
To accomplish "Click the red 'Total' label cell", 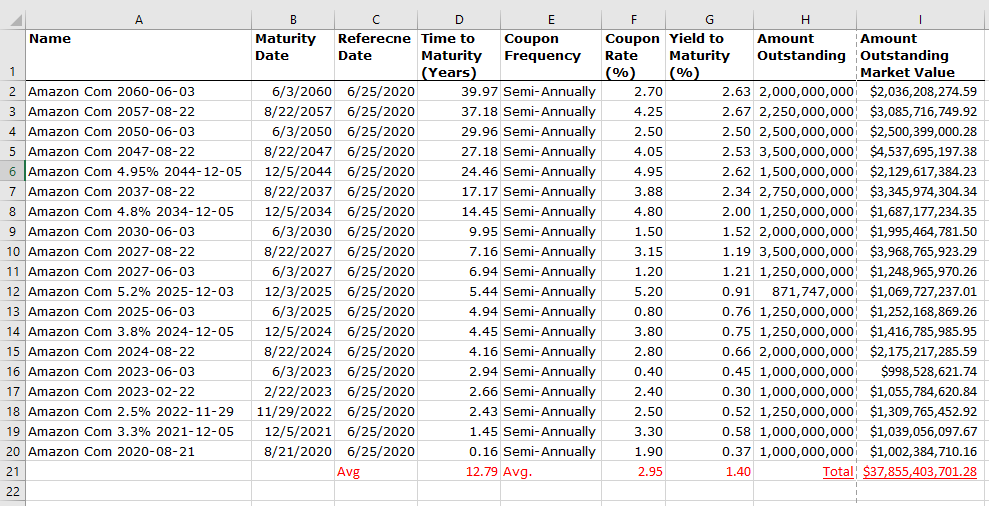I will tap(805, 471).
